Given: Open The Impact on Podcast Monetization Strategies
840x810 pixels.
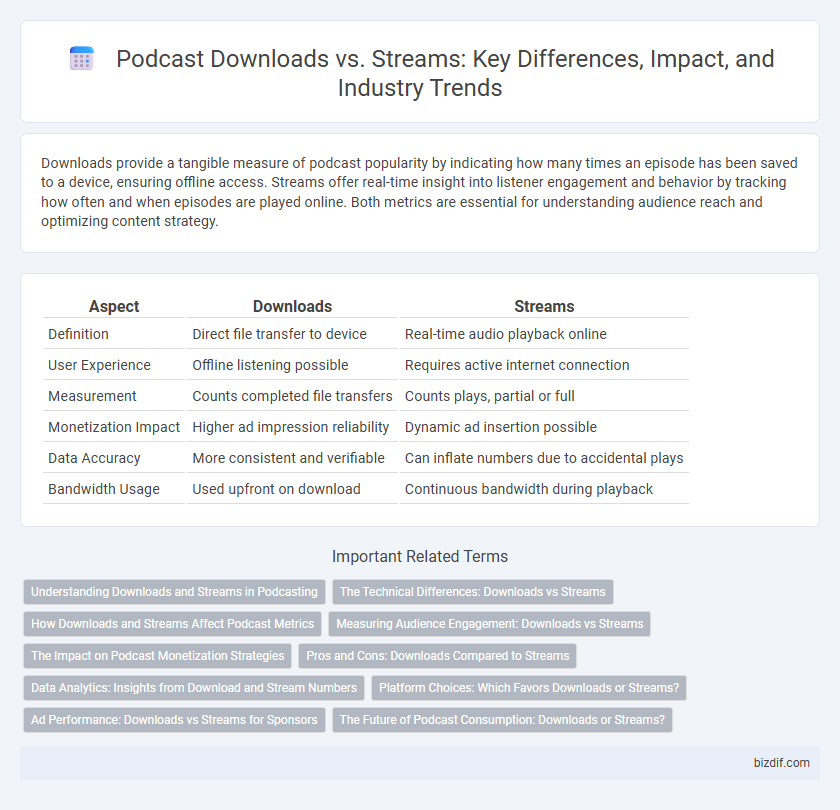Looking at the screenshot, I should point(158,656).
